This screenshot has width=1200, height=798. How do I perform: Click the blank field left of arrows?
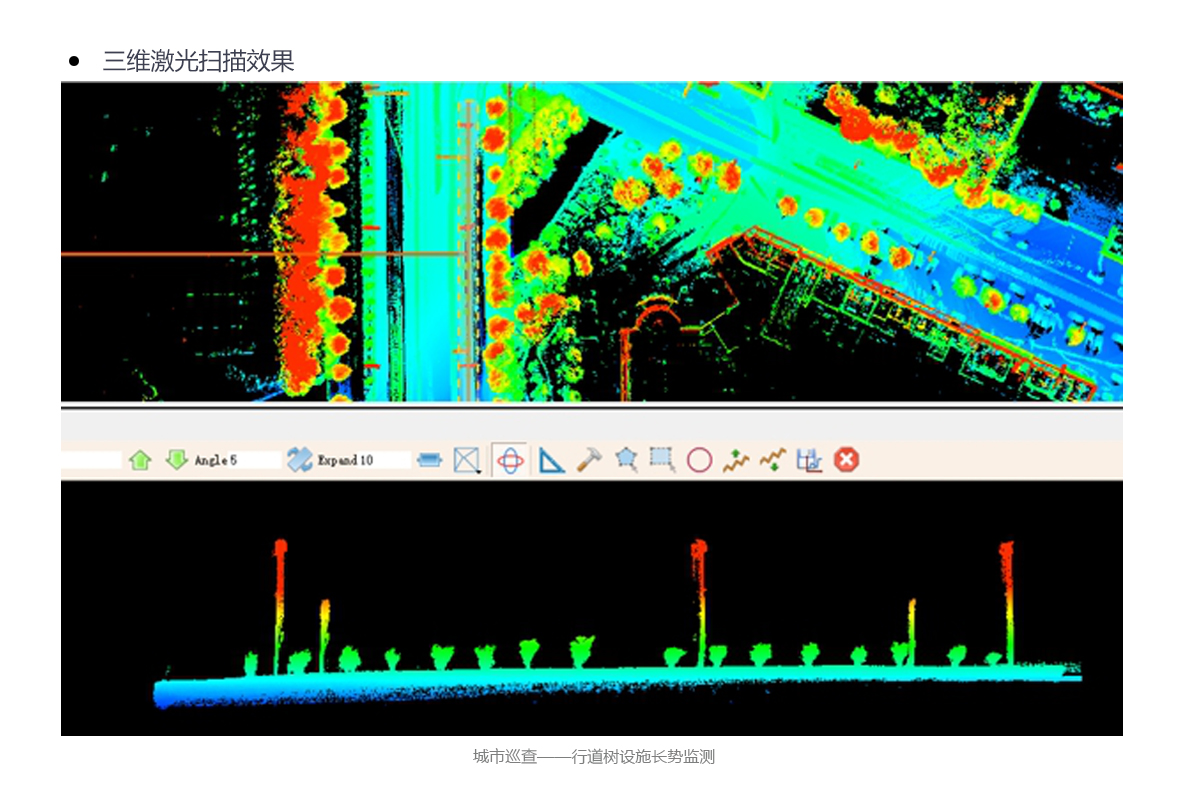(x=91, y=460)
